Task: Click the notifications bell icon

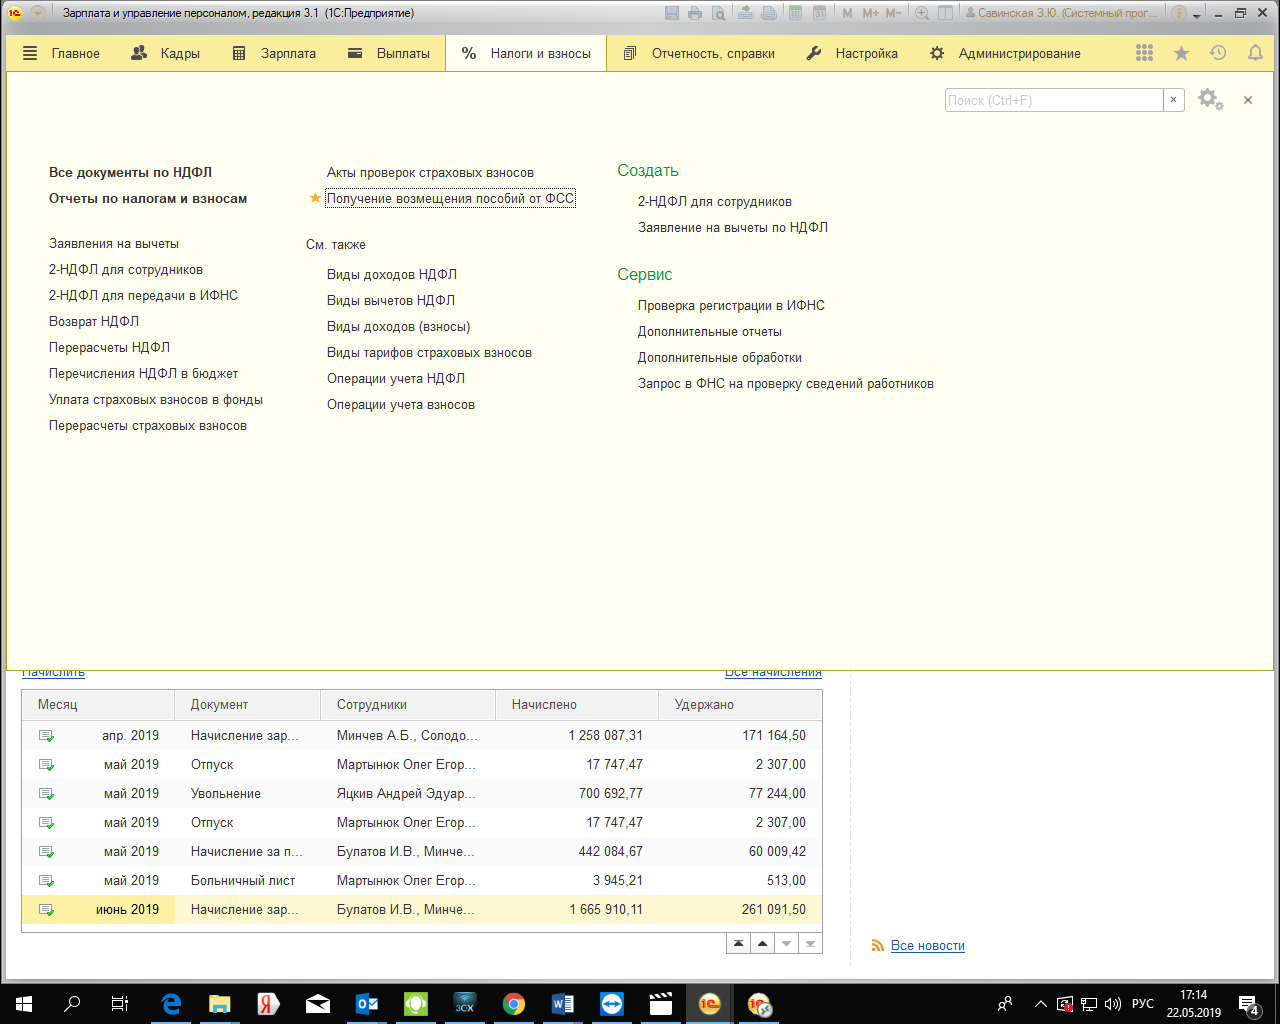Action: tap(1255, 53)
